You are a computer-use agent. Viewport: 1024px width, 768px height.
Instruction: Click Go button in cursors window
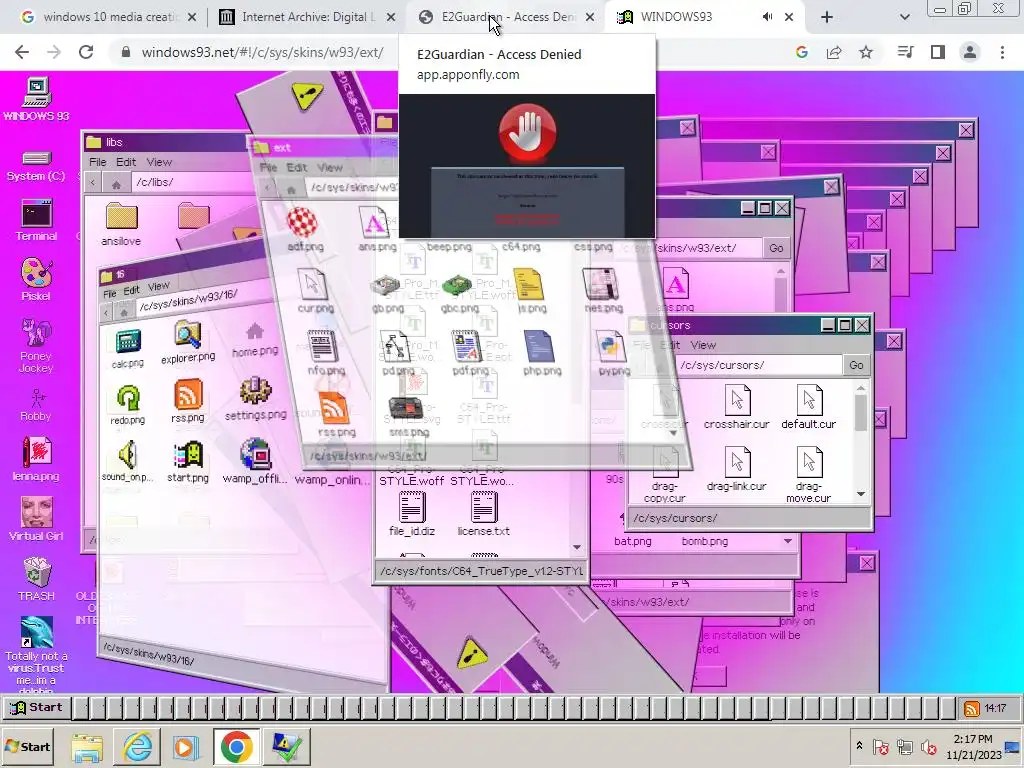[x=856, y=365]
